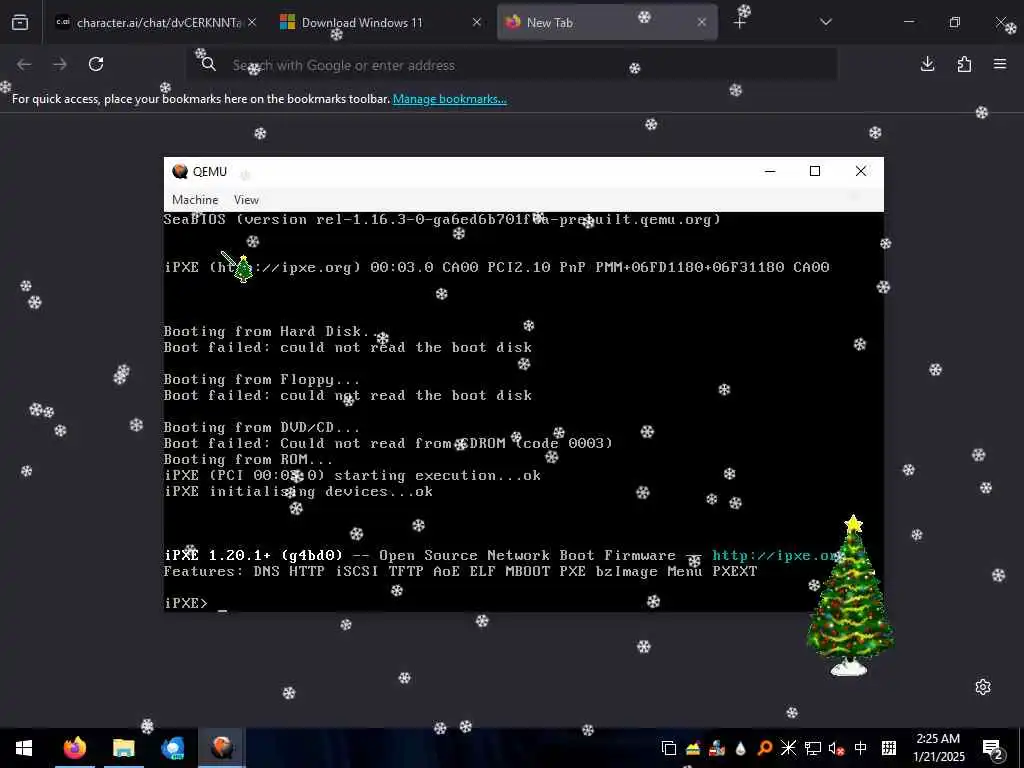Click the 'iPXE initialising devices...ok' line
Screen dimensions: 1024x768
(298, 491)
